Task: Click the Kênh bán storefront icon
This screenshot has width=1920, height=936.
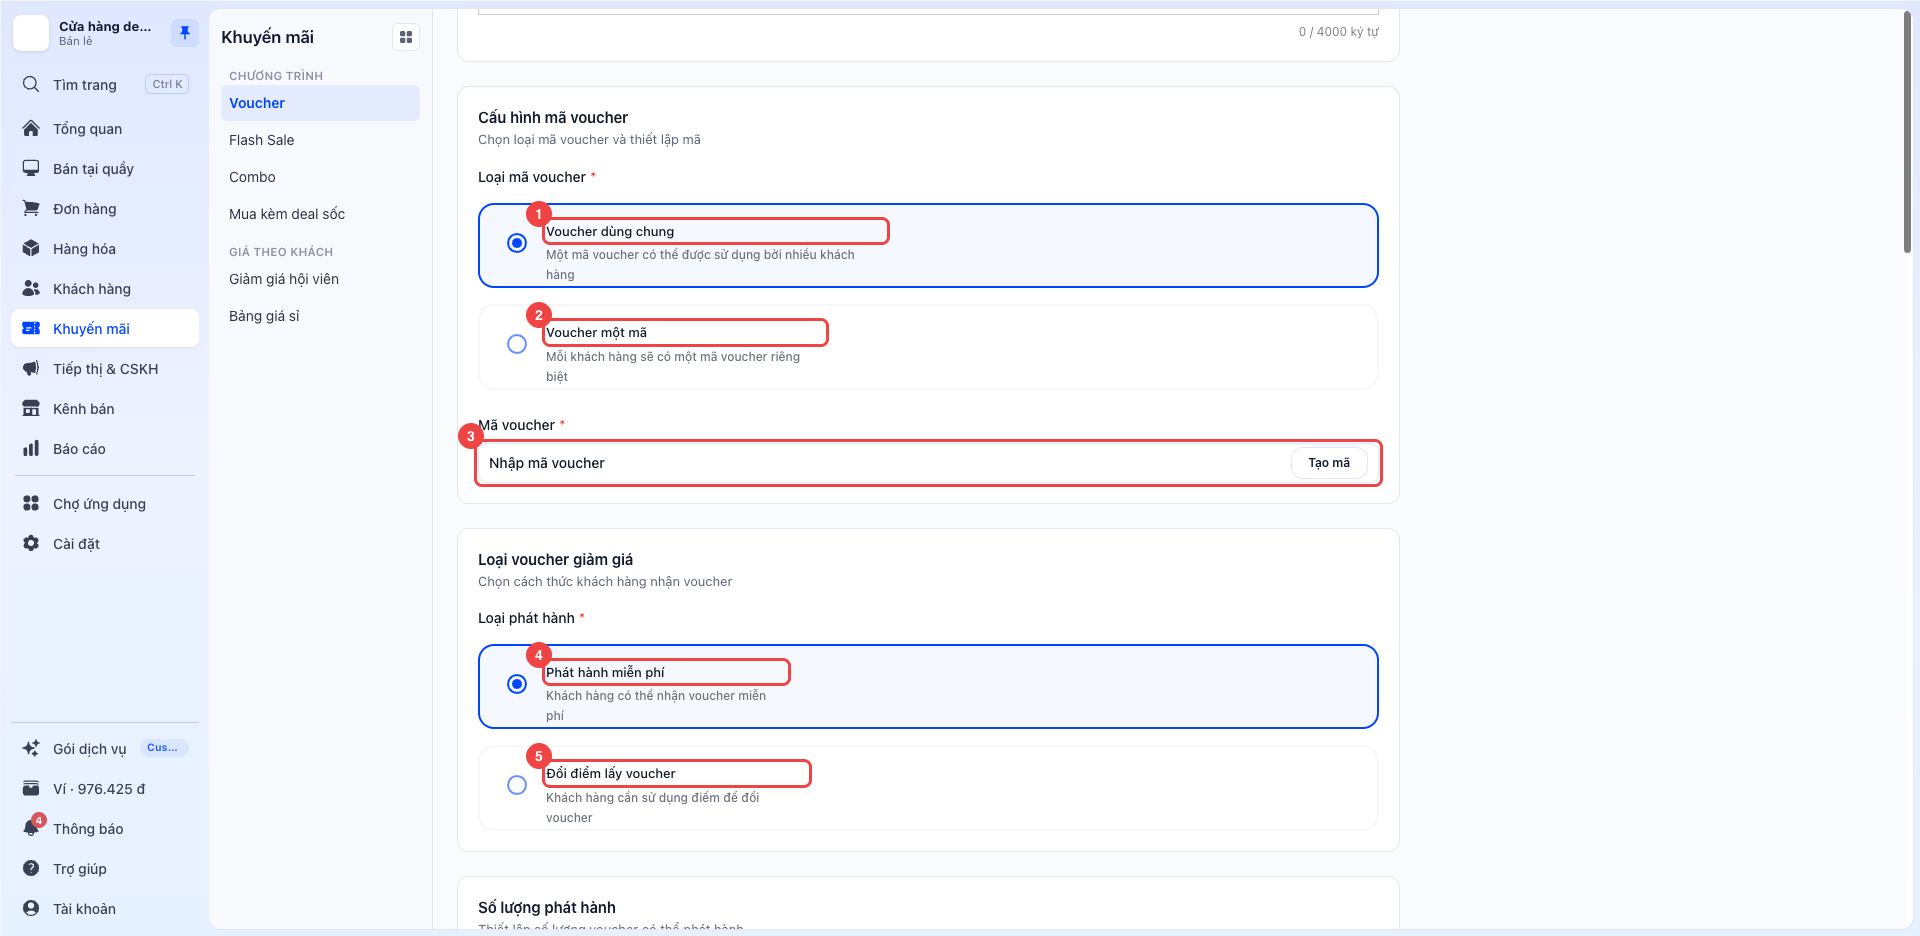Action: (x=31, y=409)
